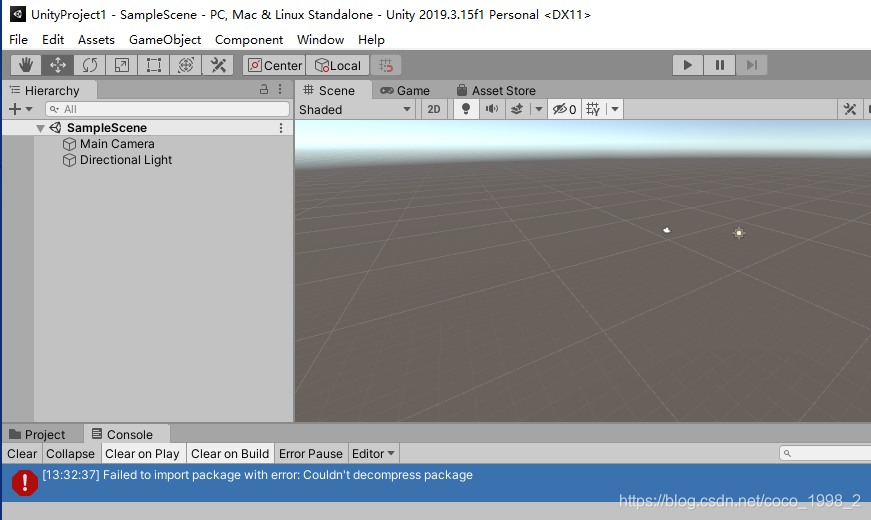Toggle scene effects button
Viewport: 871px width, 520px height.
pyautogui.click(x=517, y=109)
